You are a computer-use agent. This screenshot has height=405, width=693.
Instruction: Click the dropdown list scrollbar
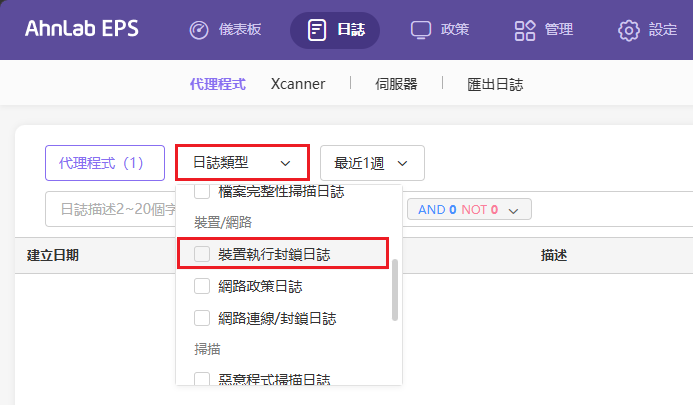point(395,290)
